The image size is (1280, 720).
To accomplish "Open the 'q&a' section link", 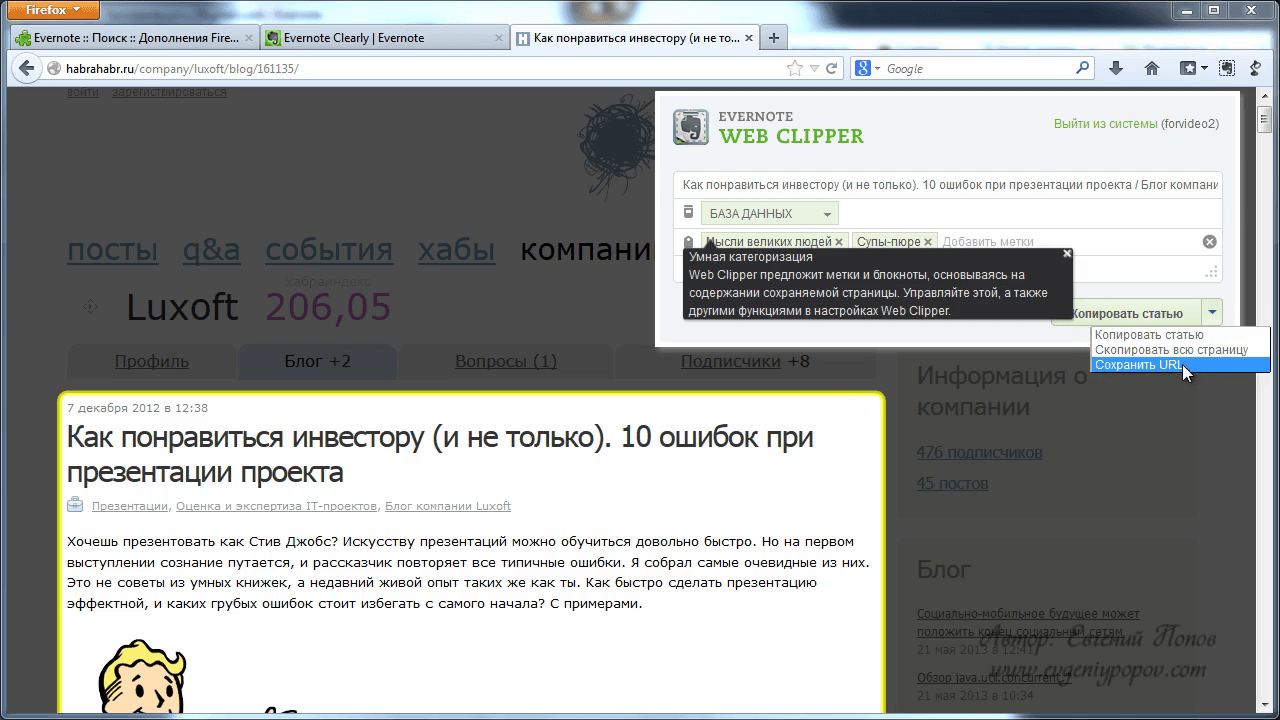I will coord(211,250).
